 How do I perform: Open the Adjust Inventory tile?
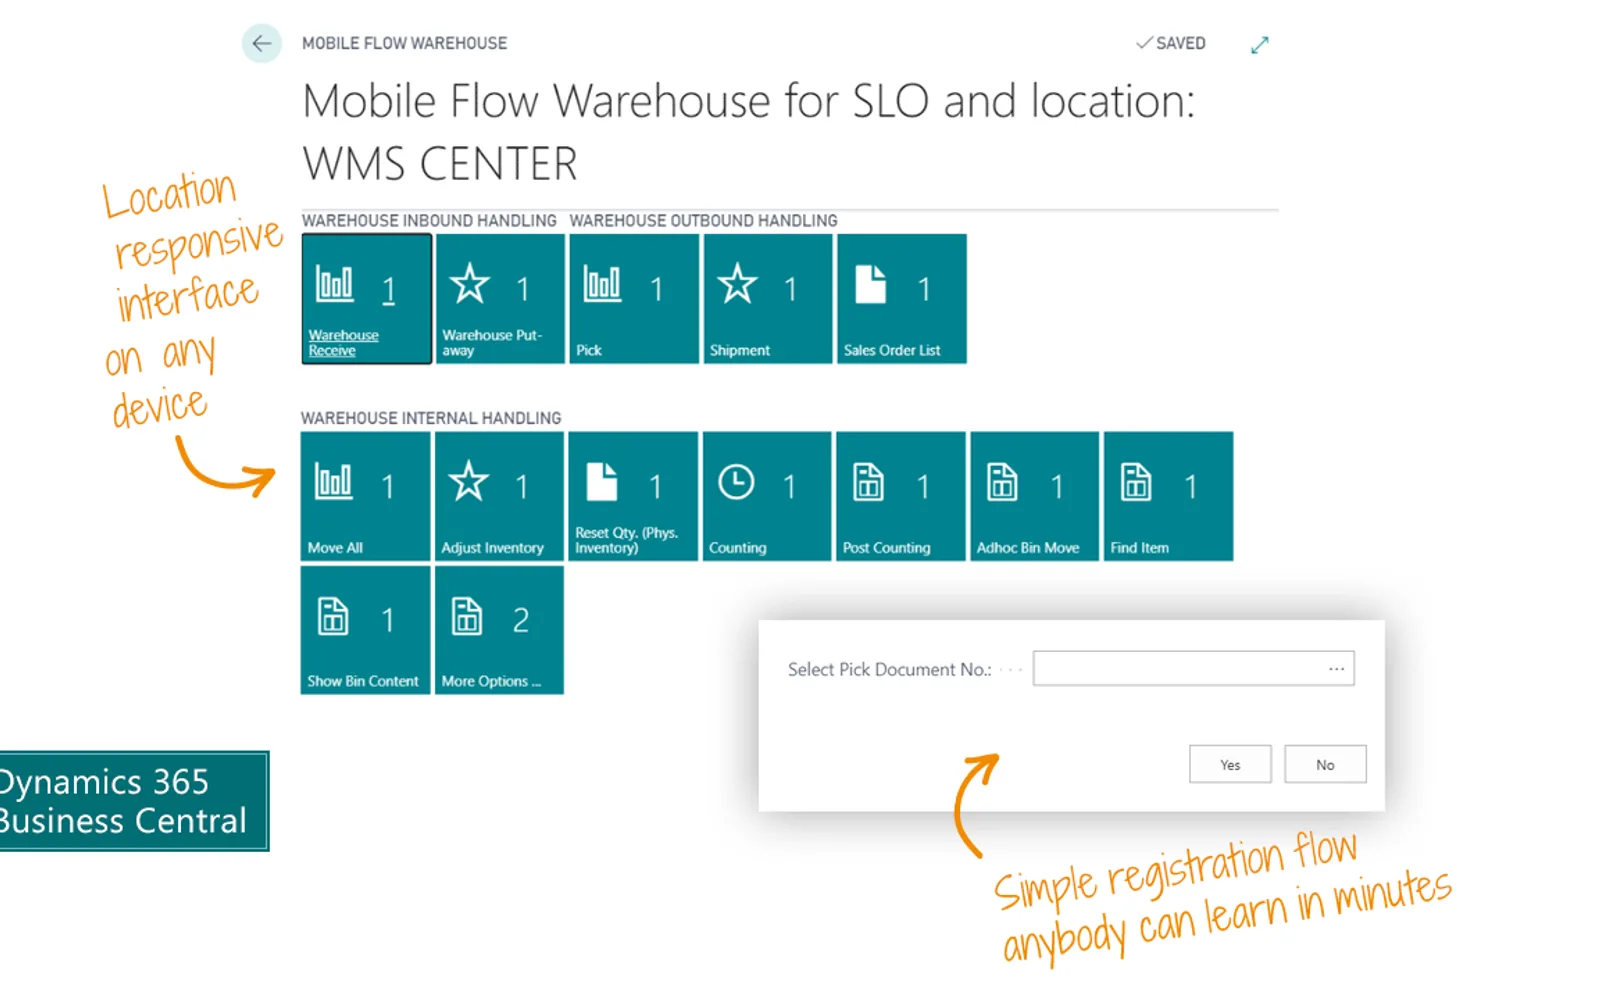499,496
